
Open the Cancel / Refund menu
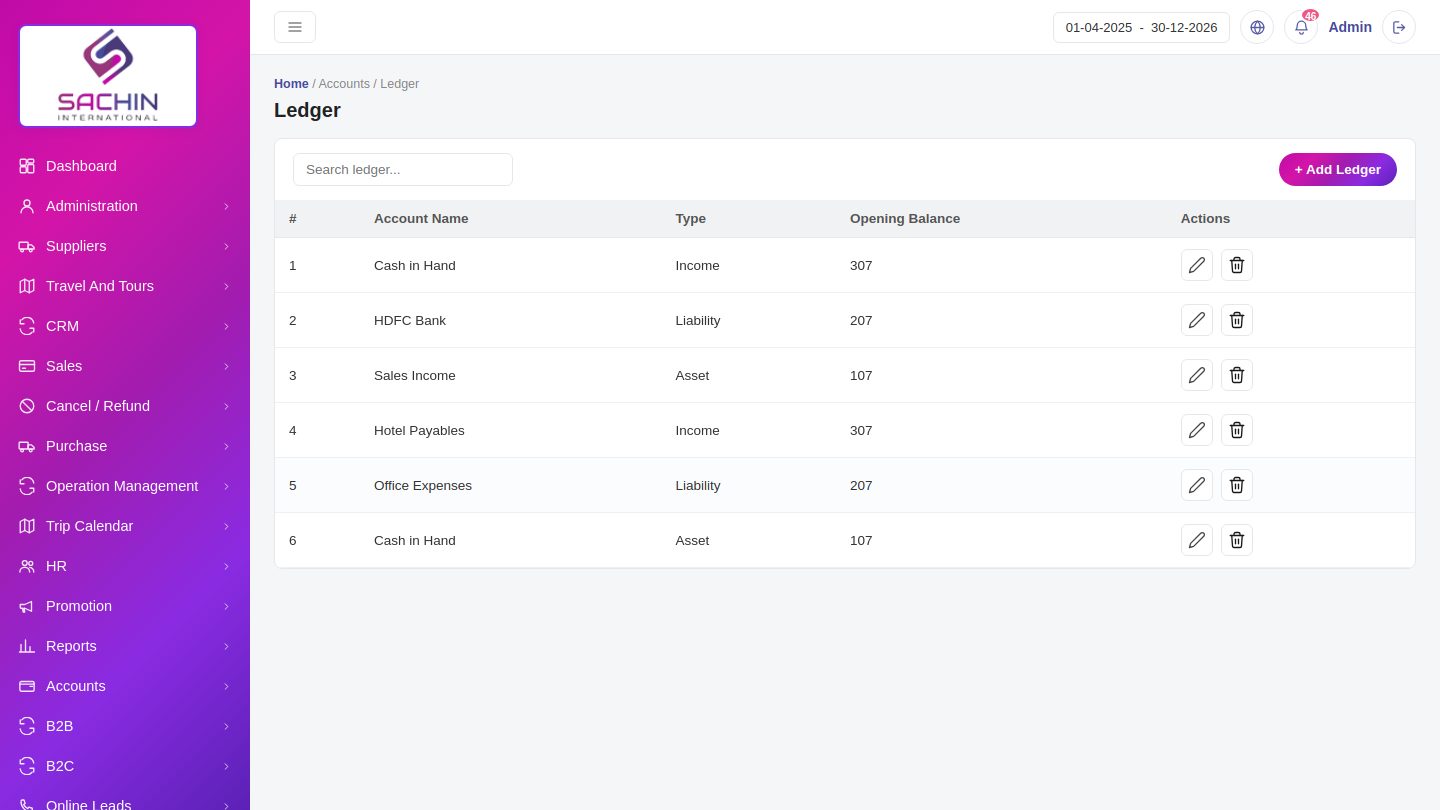(125, 406)
